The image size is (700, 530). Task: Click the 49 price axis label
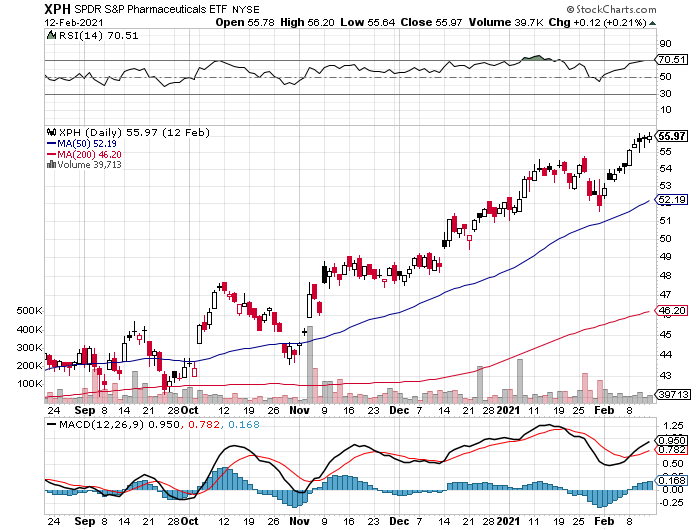[x=665, y=256]
